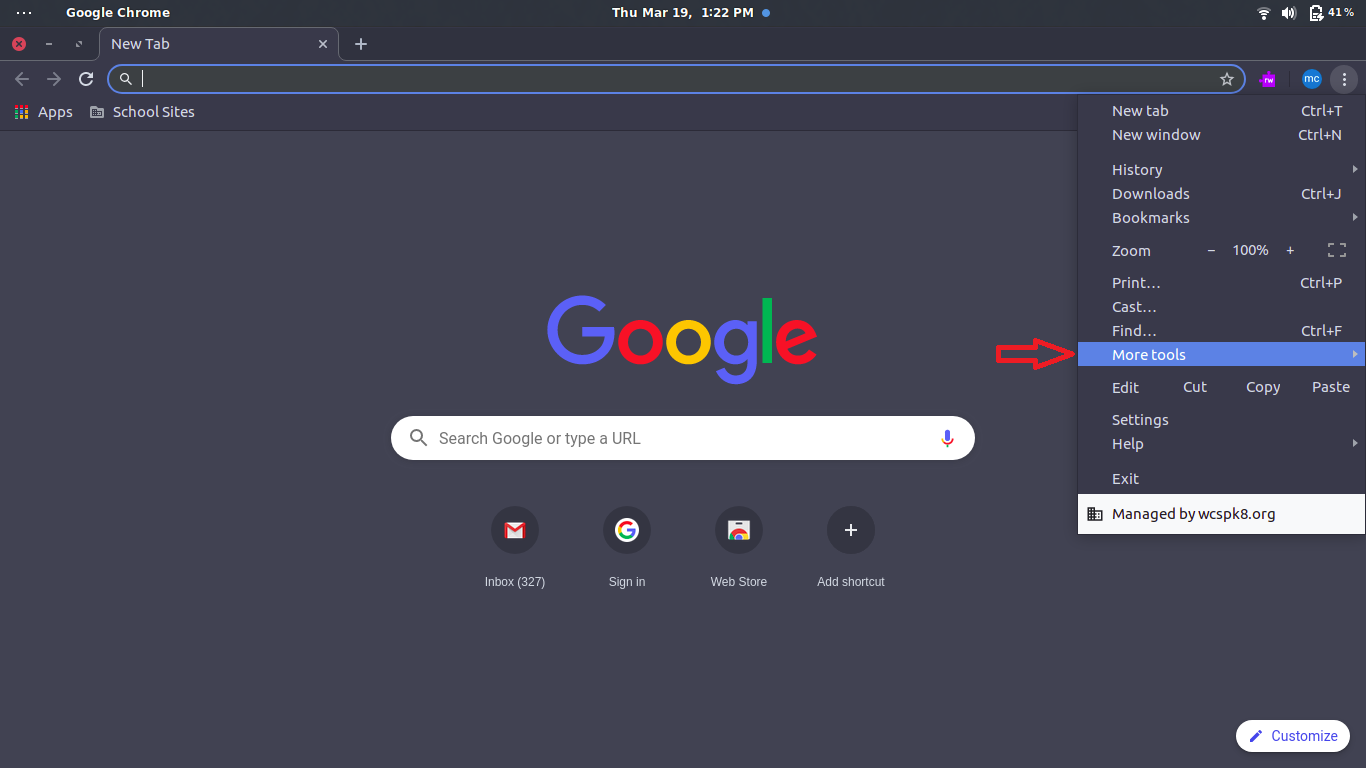Focus the Chrome address bar
Viewport: 1366px width, 768px height.
point(676,79)
